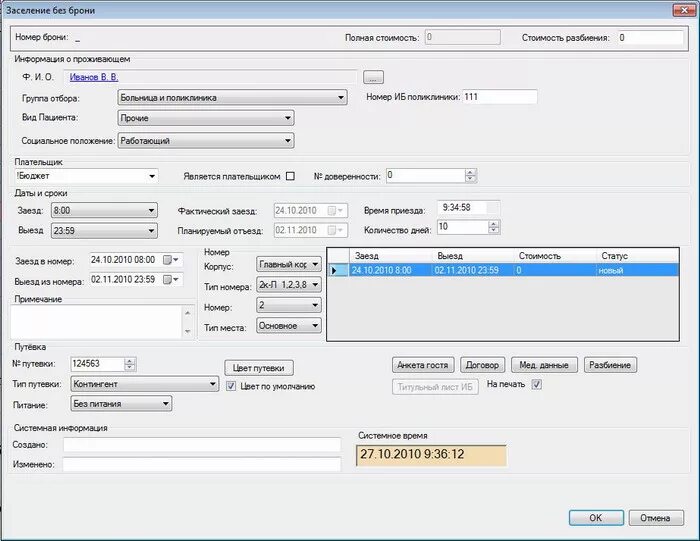Open the calendar for Заезд в номер
Viewport: 700px width, 541px height.
tap(171, 260)
